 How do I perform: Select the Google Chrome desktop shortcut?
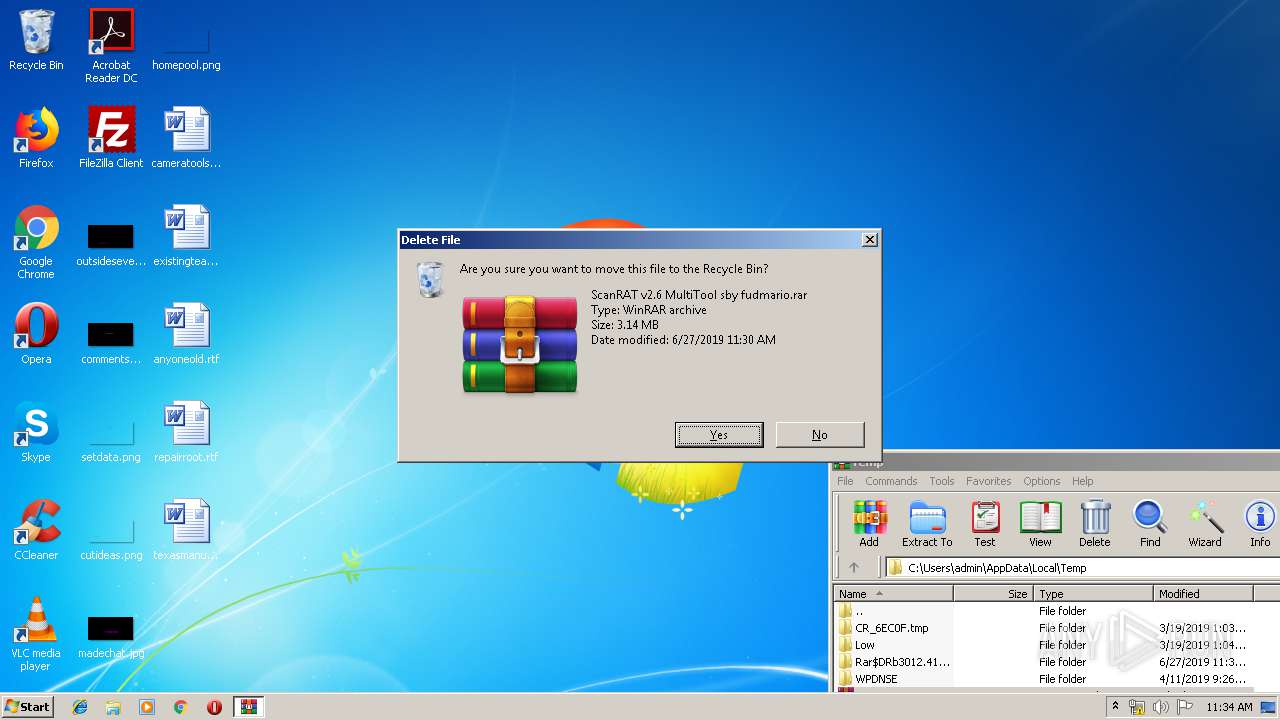(36, 242)
